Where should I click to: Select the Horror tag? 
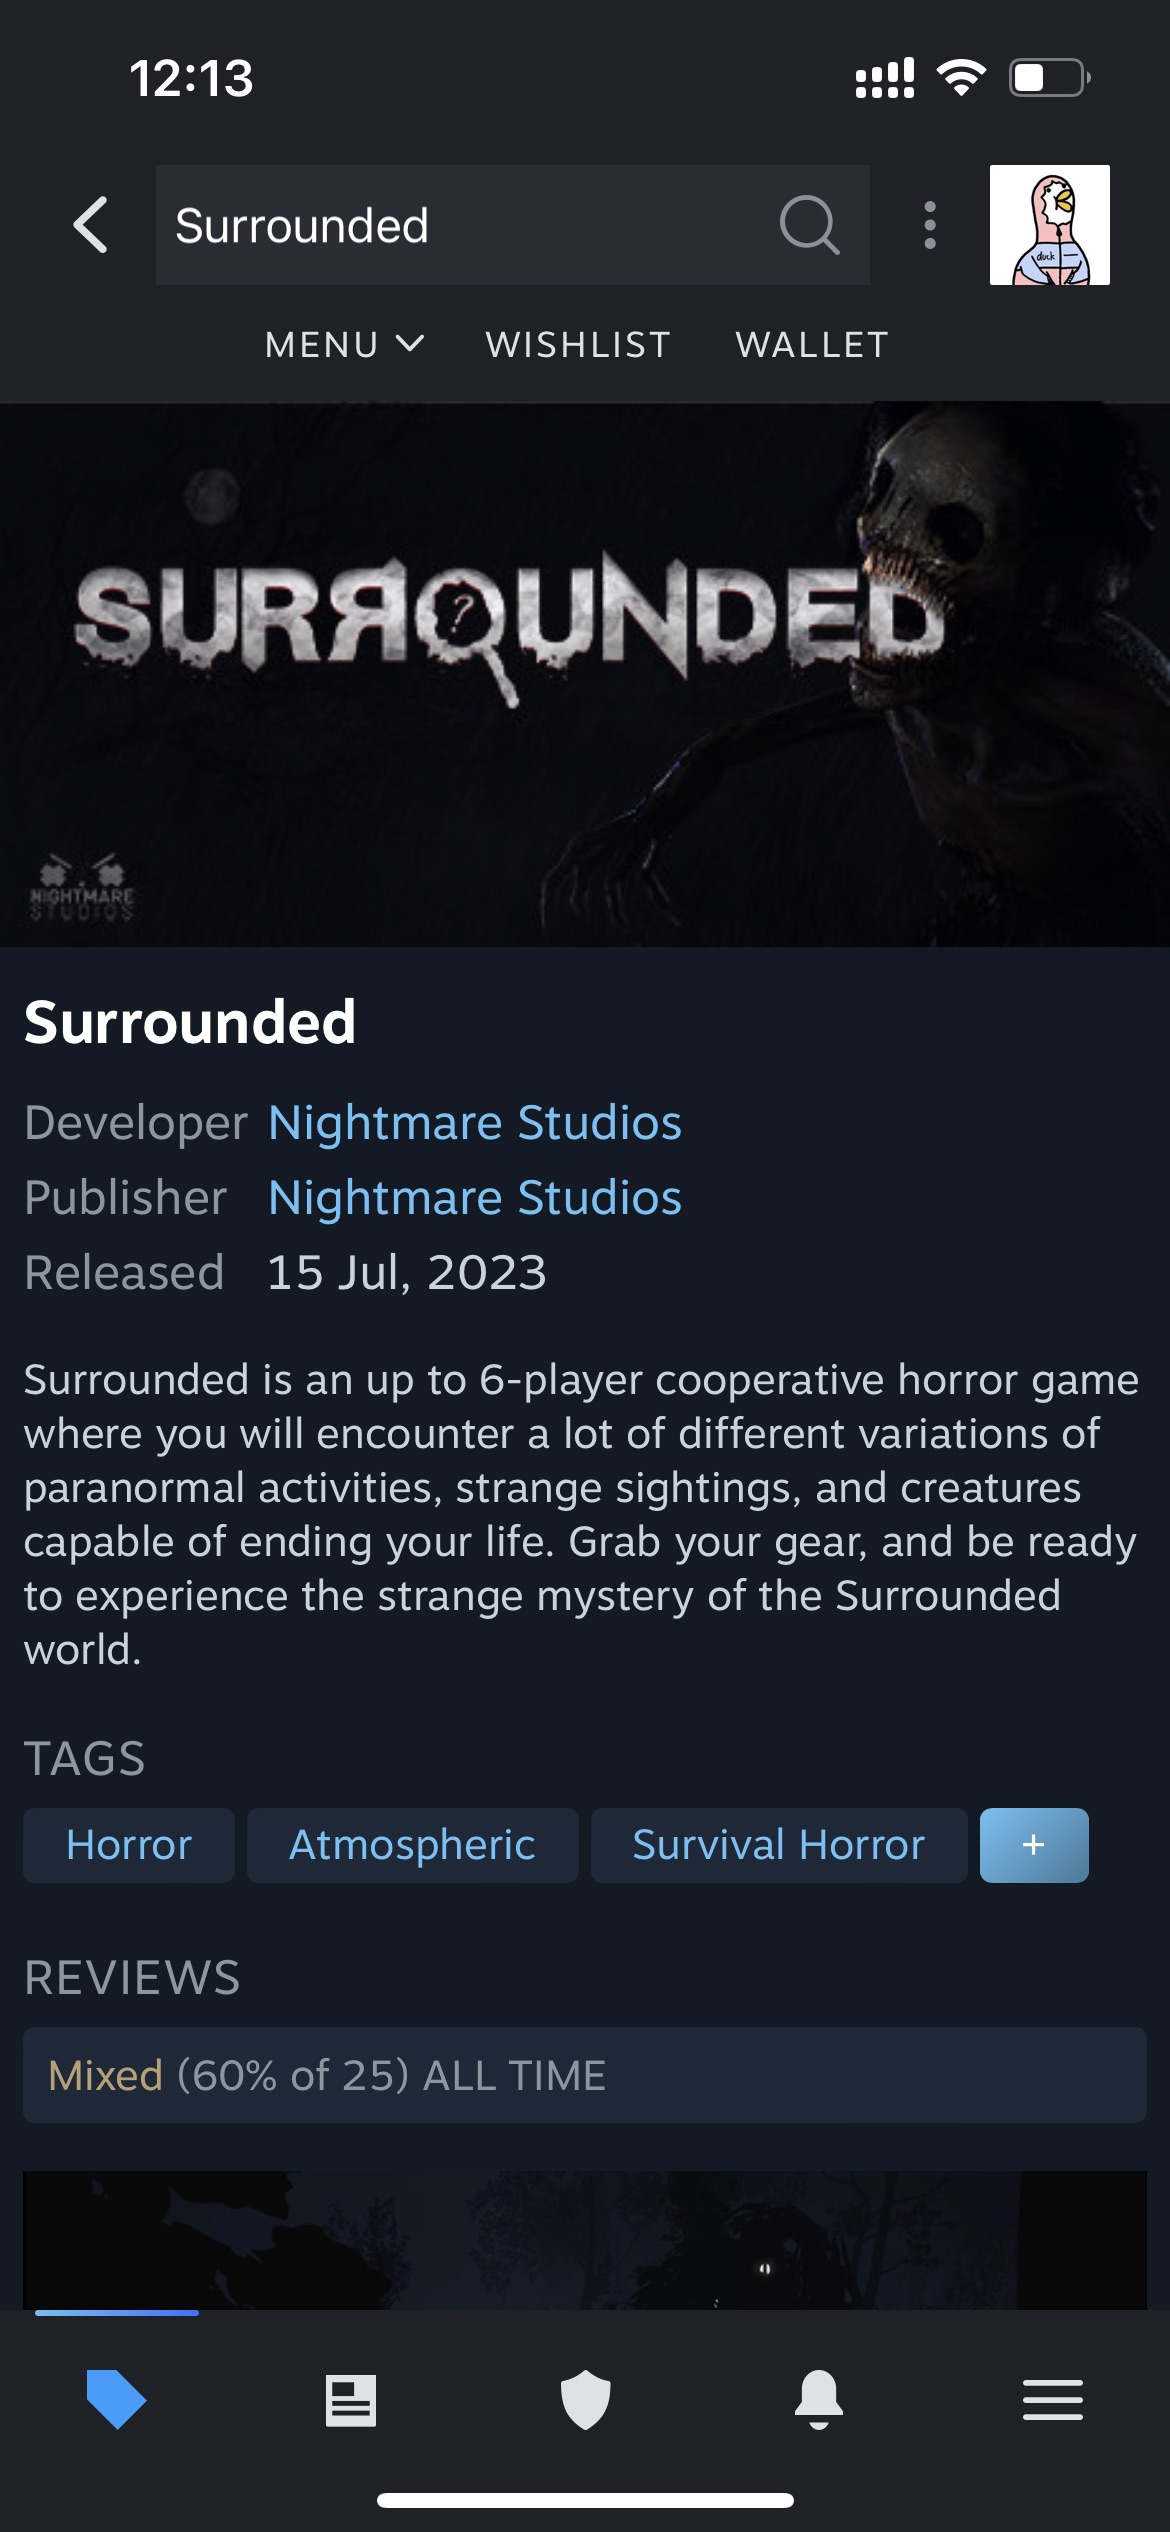pyautogui.click(x=129, y=1845)
